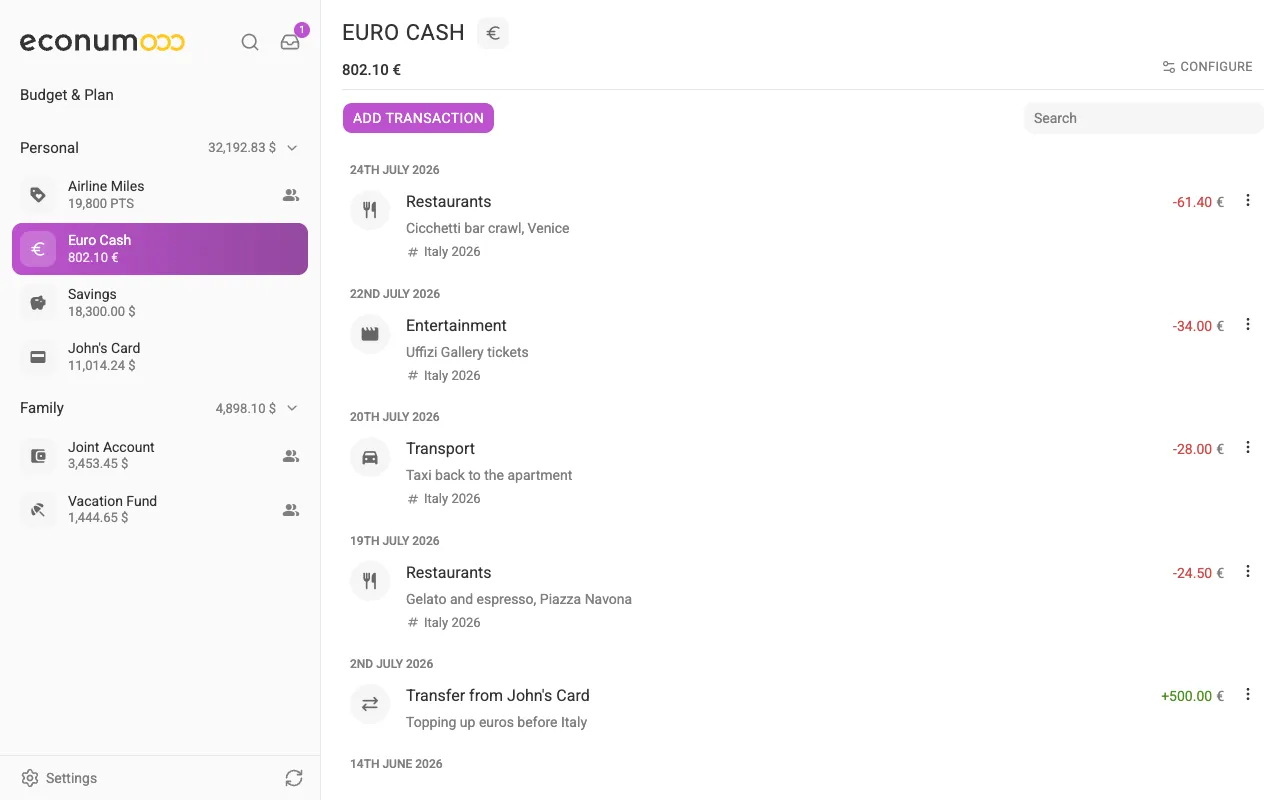Open options menu for Transfer from John's Card
The height and width of the screenshot is (800, 1280).
click(x=1248, y=695)
